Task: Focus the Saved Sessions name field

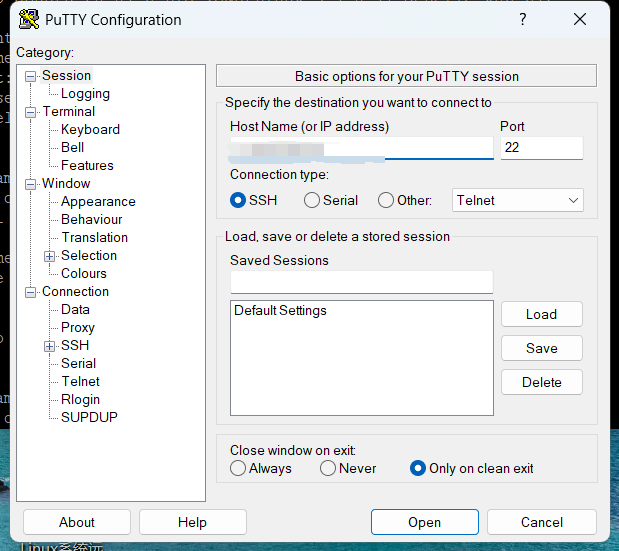Action: tap(362, 282)
